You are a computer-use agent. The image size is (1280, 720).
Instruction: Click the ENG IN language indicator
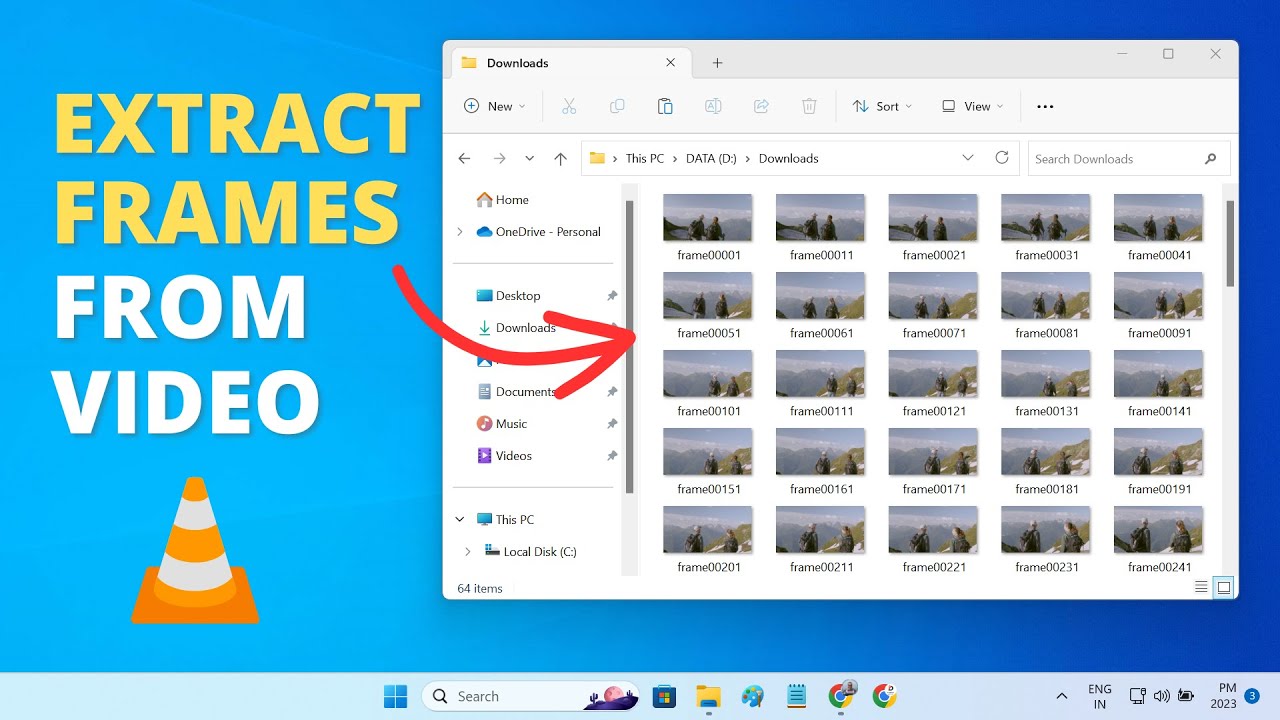[1100, 696]
